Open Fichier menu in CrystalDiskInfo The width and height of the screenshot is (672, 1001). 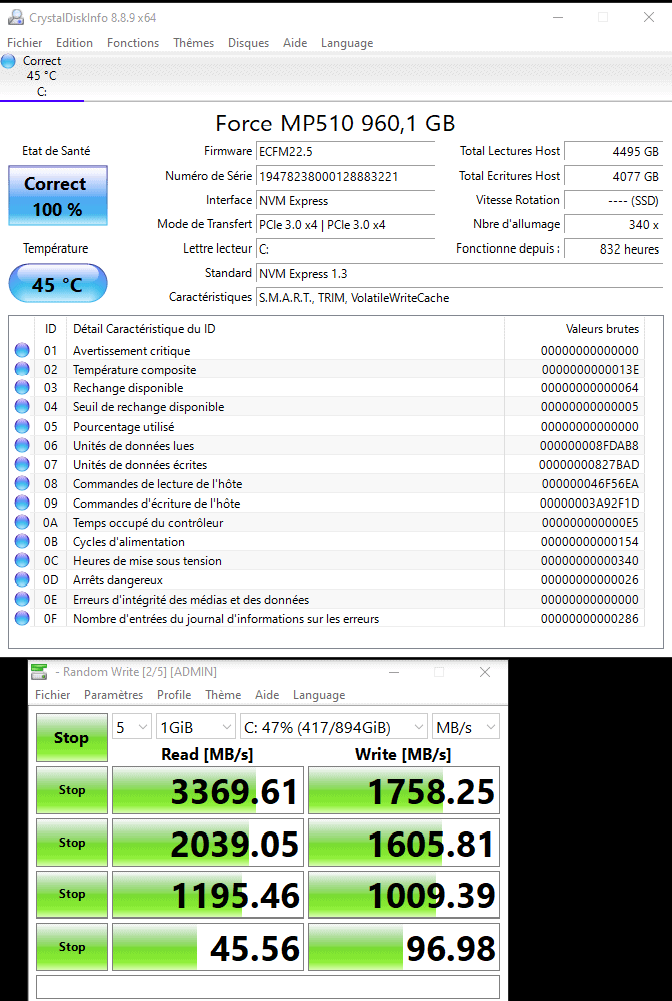click(x=24, y=43)
